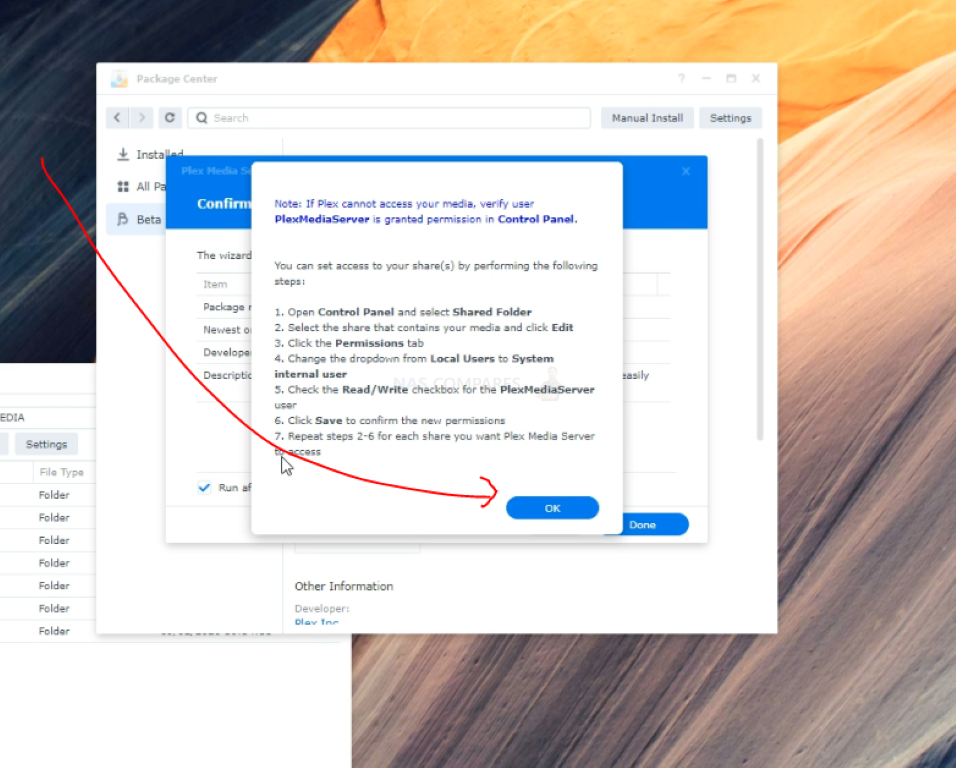
Task: Click the Installed download icon
Action: click(123, 154)
